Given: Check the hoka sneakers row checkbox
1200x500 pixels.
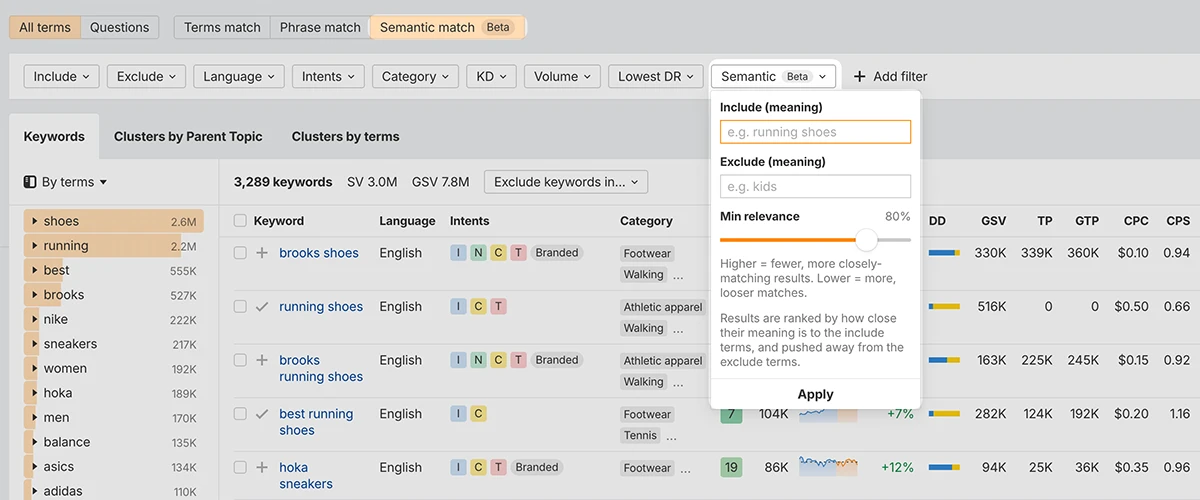Looking at the screenshot, I should tap(240, 467).
